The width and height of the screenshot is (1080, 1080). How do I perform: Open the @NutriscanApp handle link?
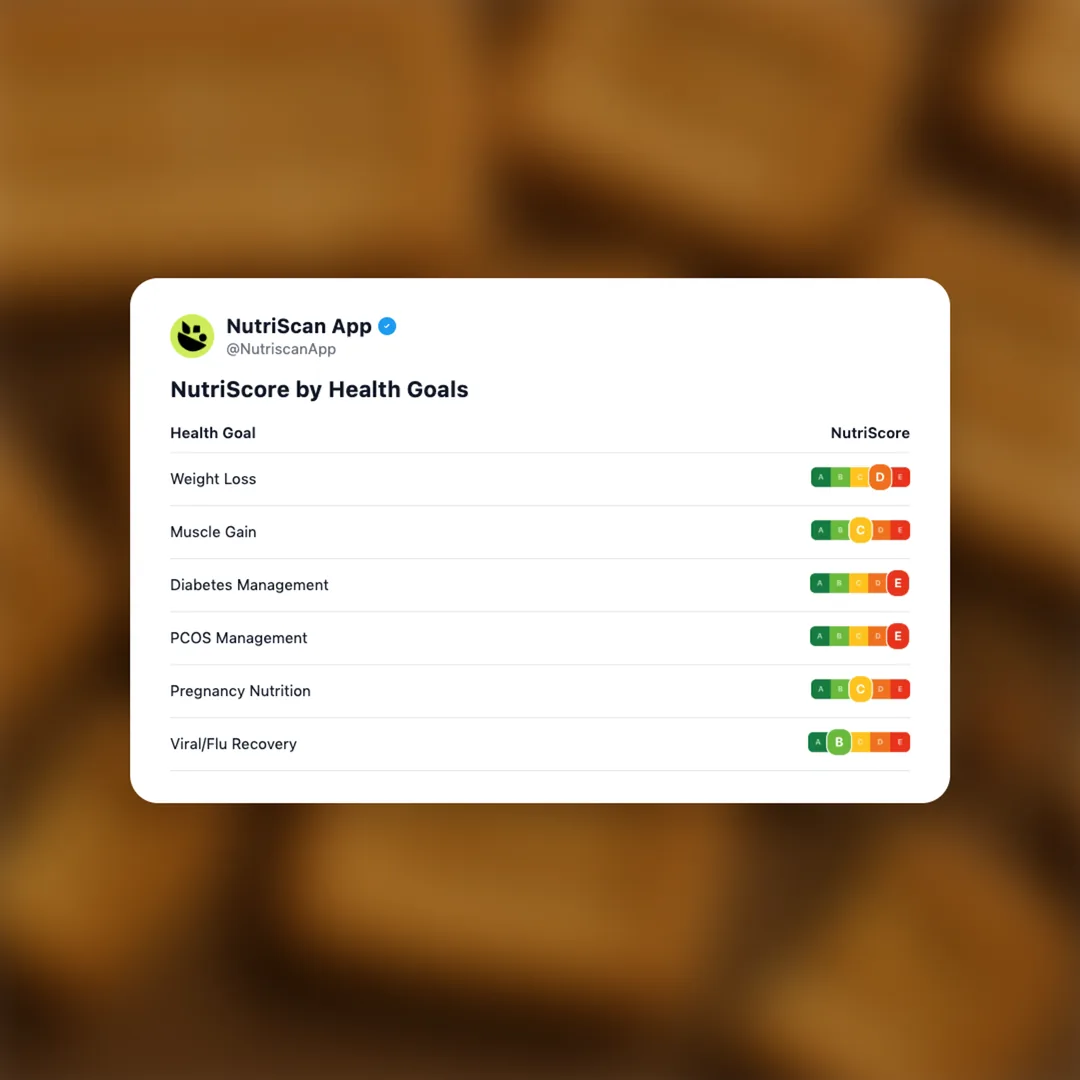point(281,350)
